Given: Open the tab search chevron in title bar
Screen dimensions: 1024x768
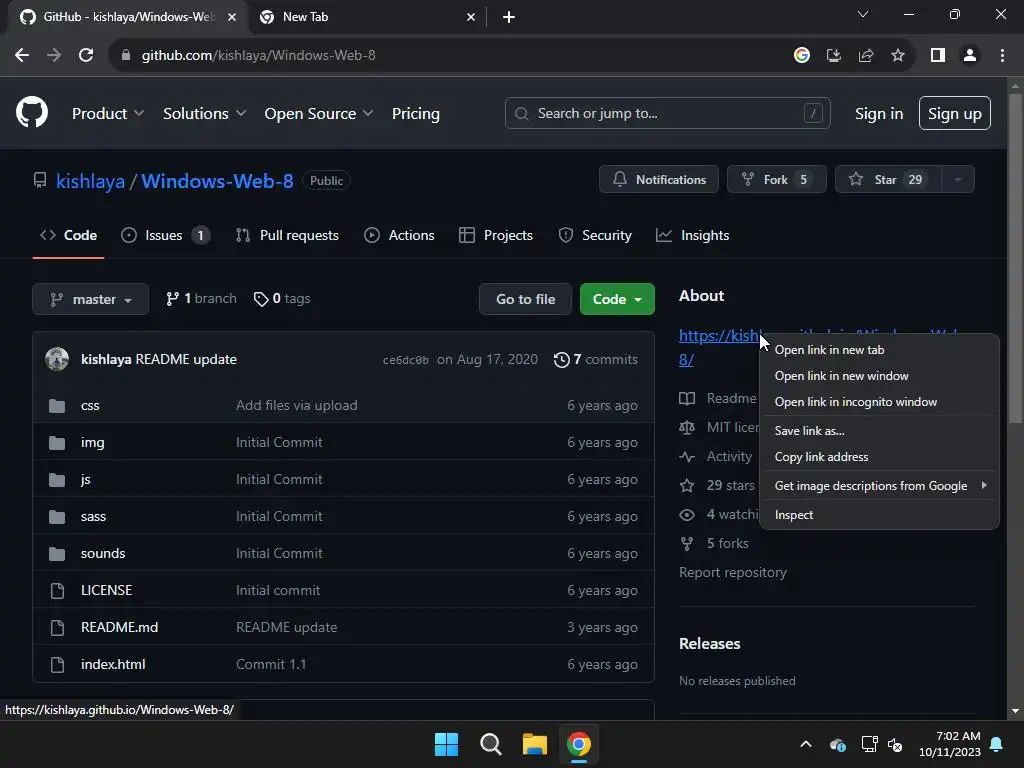Looking at the screenshot, I should (x=863, y=14).
